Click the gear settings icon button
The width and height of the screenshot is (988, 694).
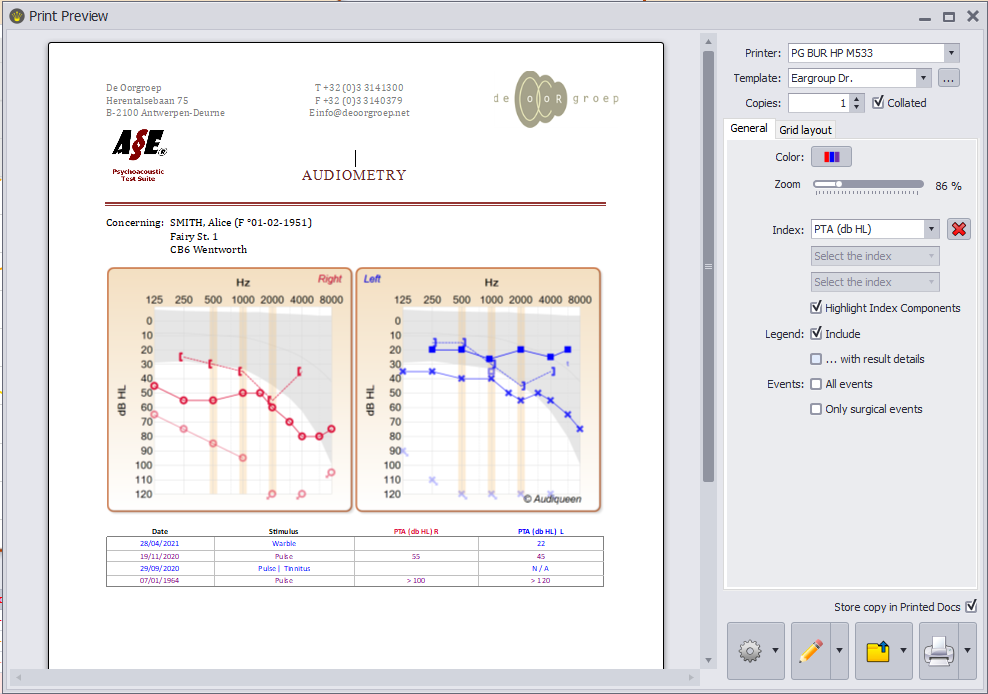point(750,651)
